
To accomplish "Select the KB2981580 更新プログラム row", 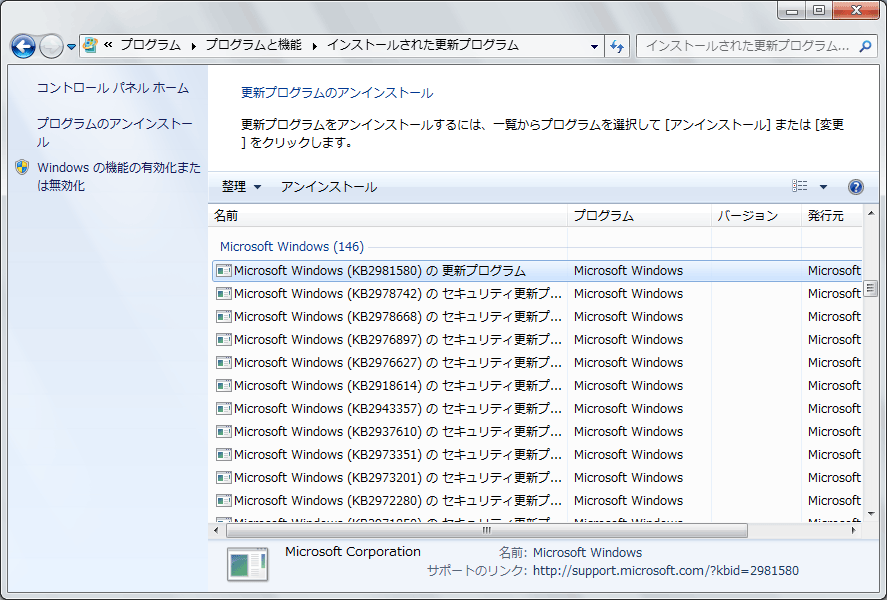I will [537, 271].
